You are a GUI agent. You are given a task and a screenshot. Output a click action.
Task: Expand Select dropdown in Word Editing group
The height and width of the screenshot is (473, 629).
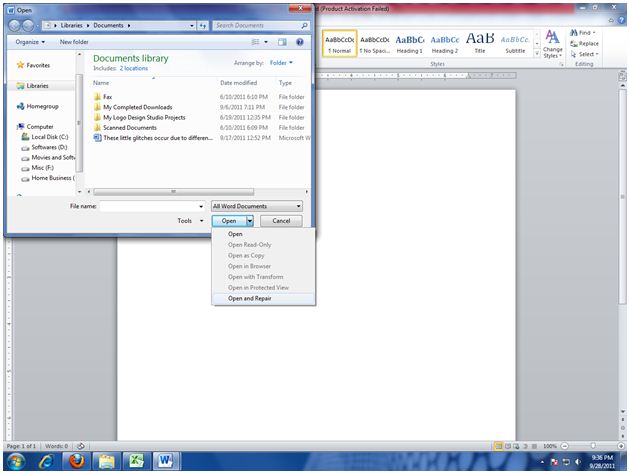pos(585,54)
